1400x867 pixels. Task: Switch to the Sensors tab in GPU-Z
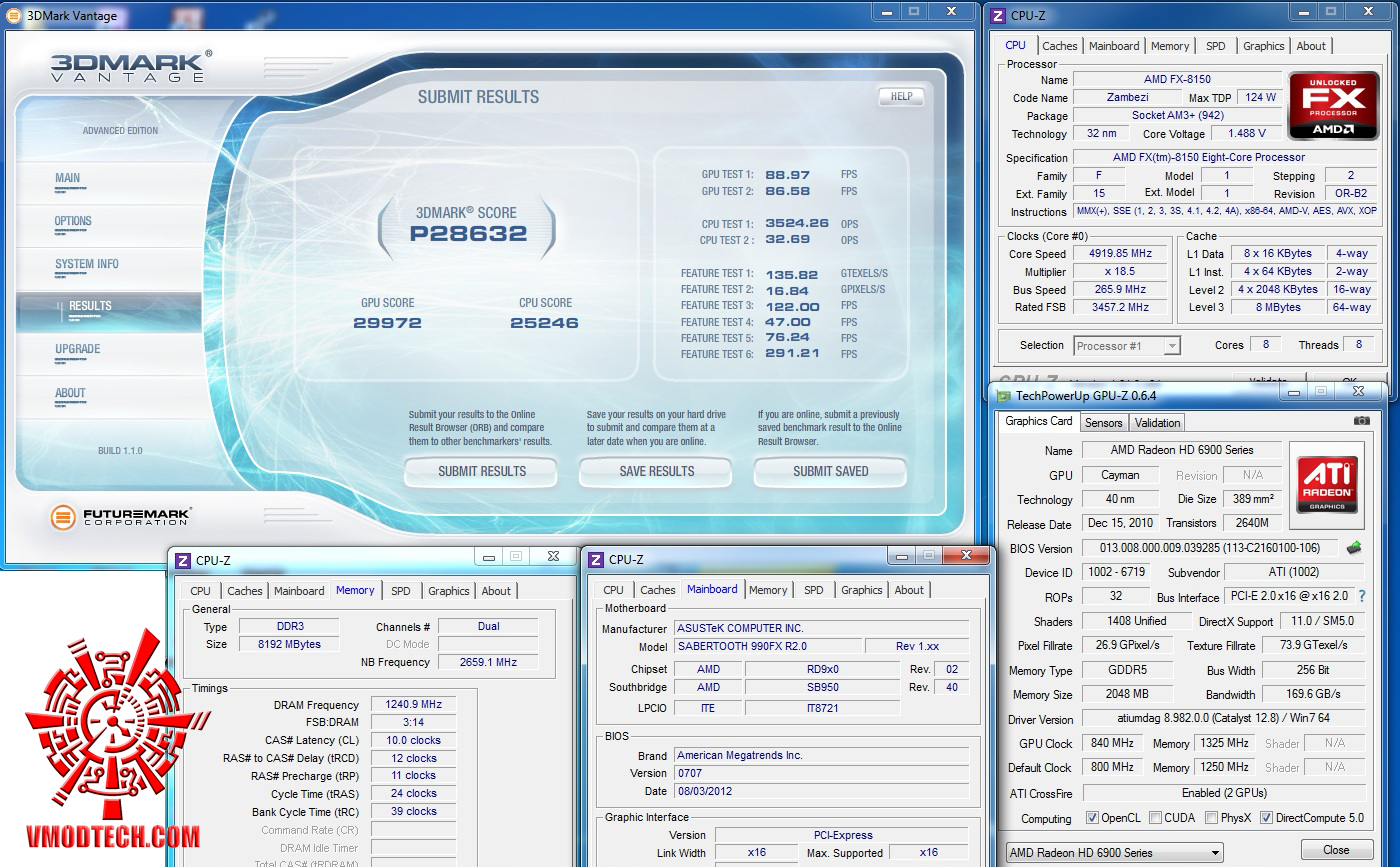1103,423
